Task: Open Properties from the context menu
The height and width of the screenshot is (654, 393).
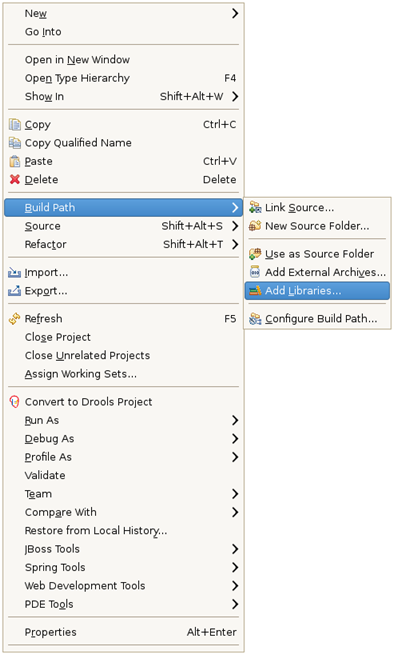Action: pyautogui.click(x=123, y=632)
